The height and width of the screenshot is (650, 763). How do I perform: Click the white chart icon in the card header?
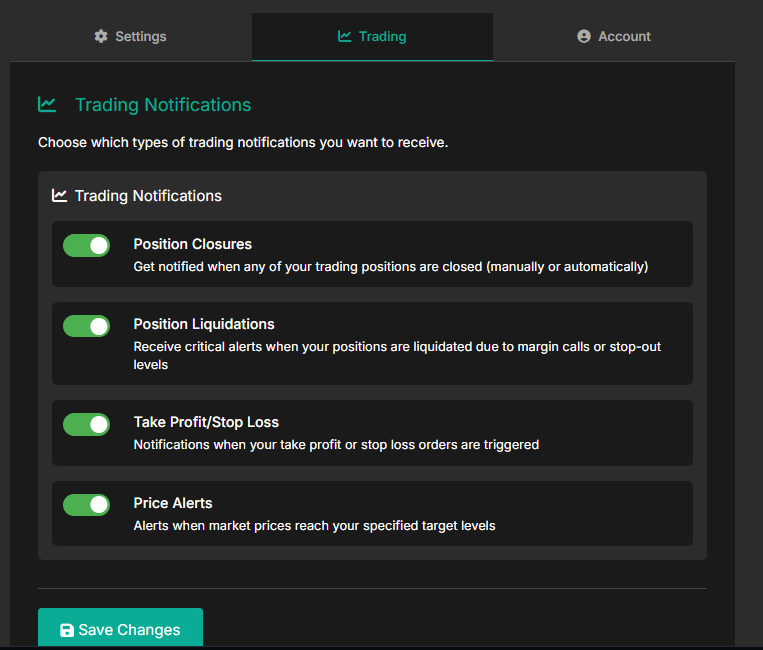point(60,196)
